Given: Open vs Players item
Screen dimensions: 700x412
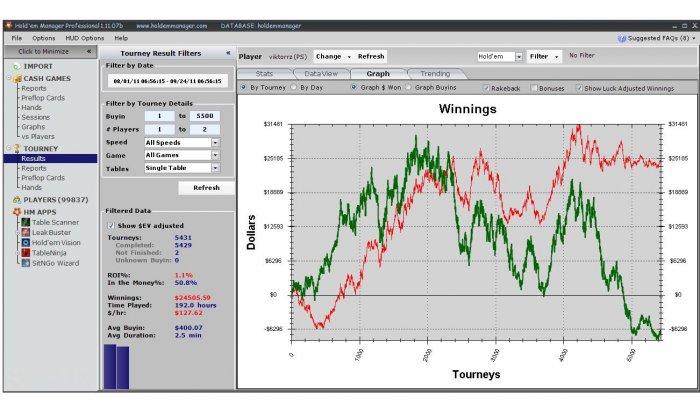Looking at the screenshot, I should click(x=38, y=137).
